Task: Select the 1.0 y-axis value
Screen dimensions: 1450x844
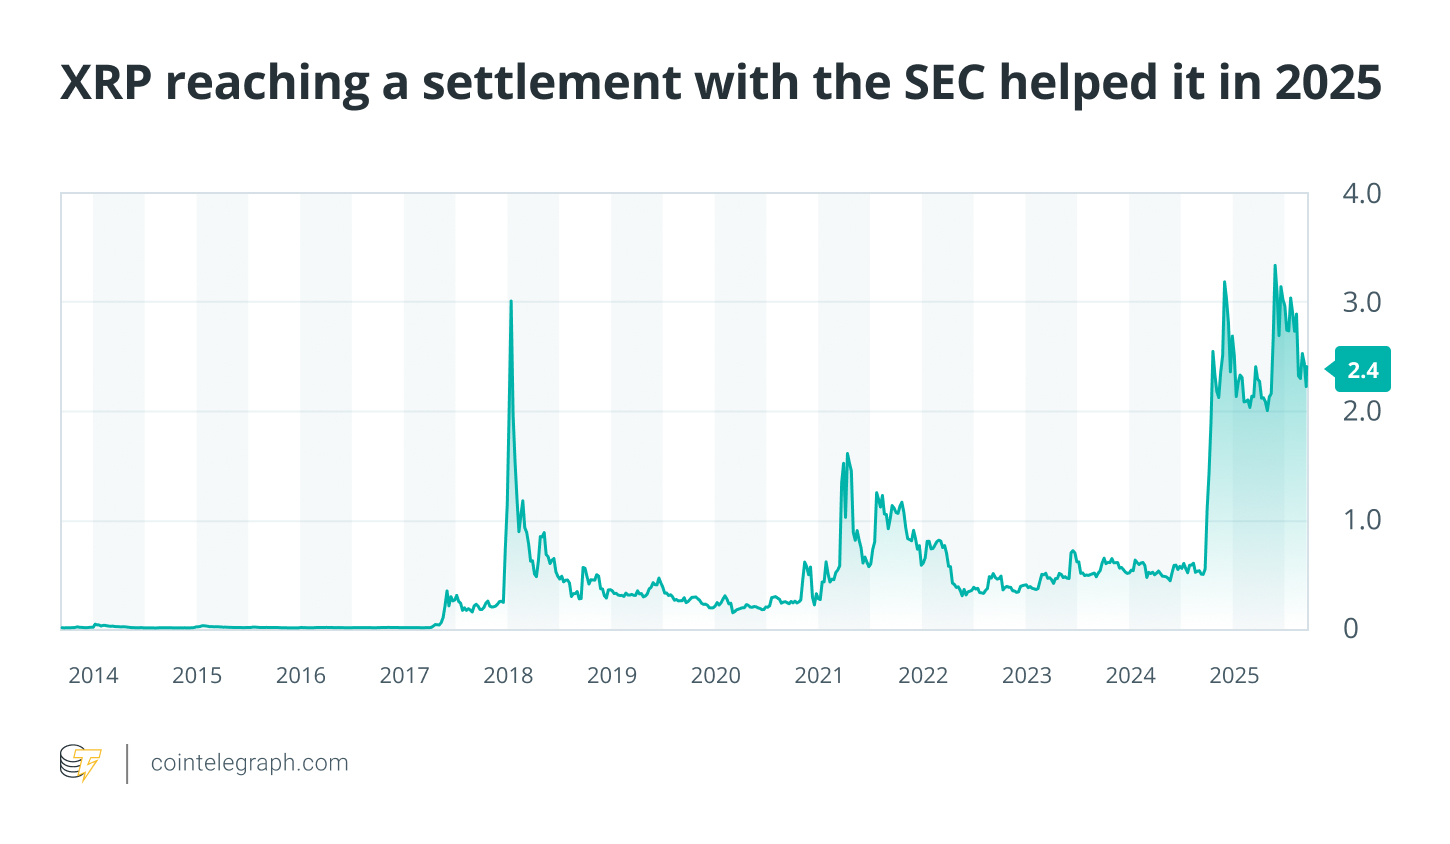Action: coord(1361,520)
